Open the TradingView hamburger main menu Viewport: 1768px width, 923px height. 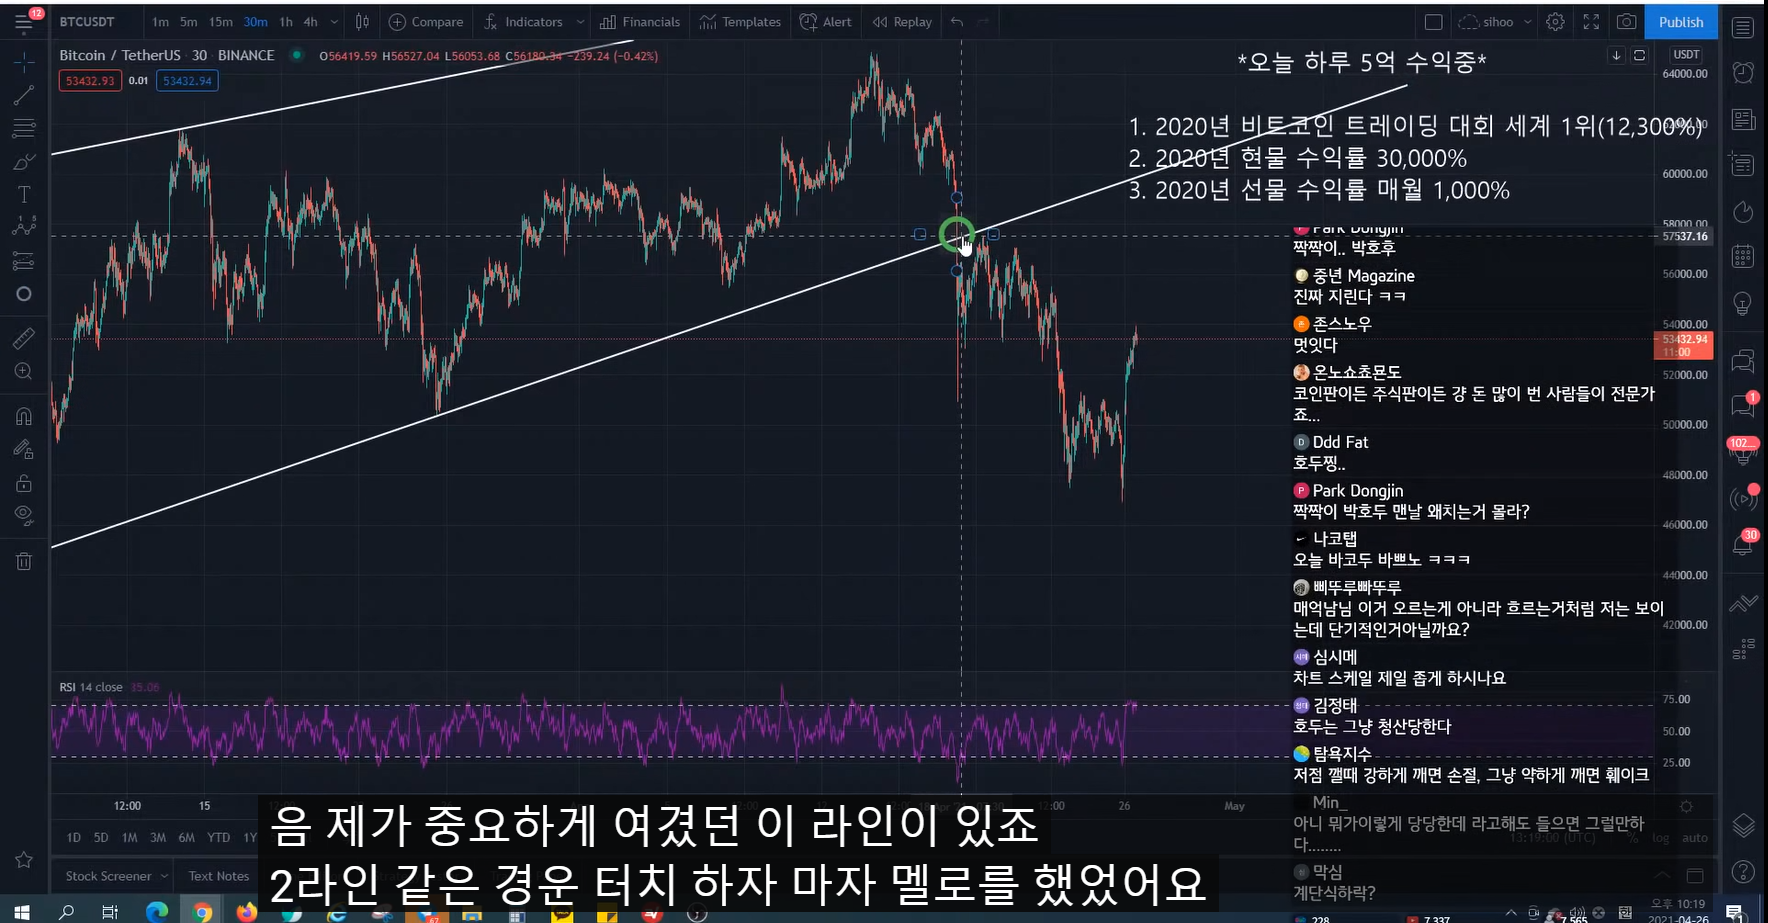pos(24,21)
